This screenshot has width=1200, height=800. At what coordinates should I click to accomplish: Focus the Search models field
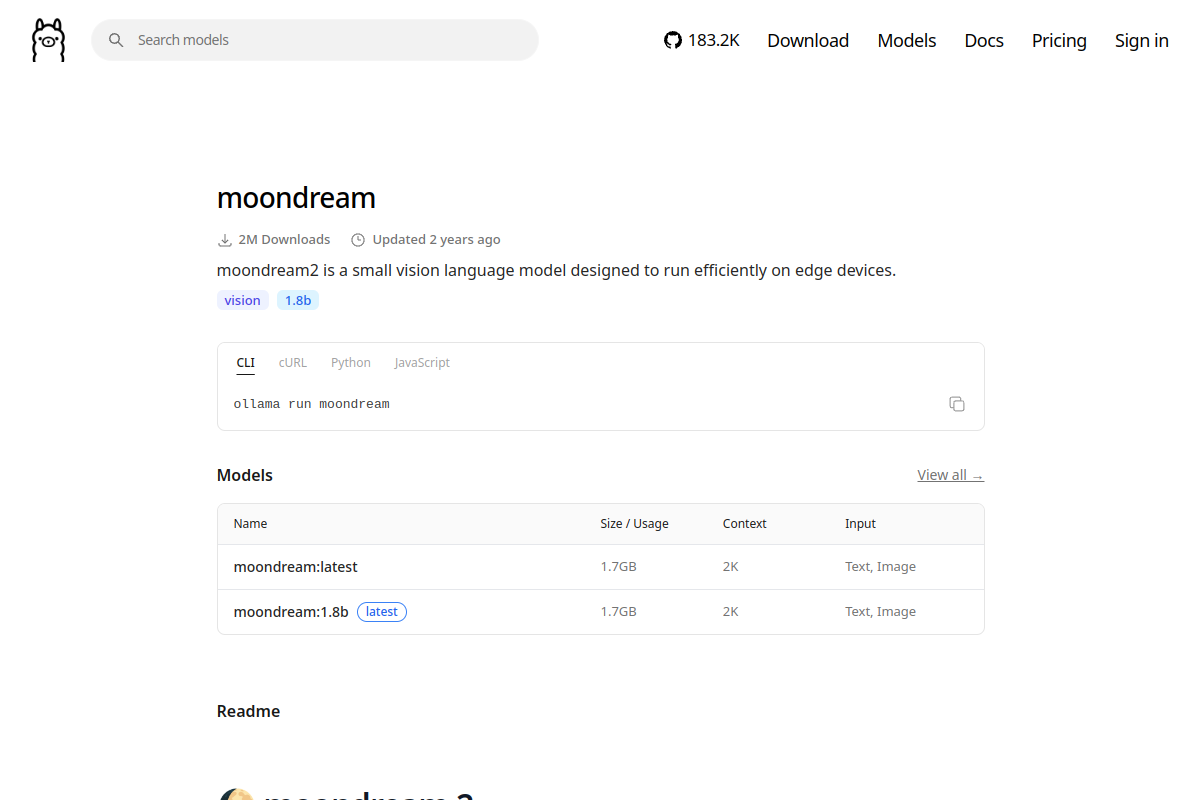(315, 40)
